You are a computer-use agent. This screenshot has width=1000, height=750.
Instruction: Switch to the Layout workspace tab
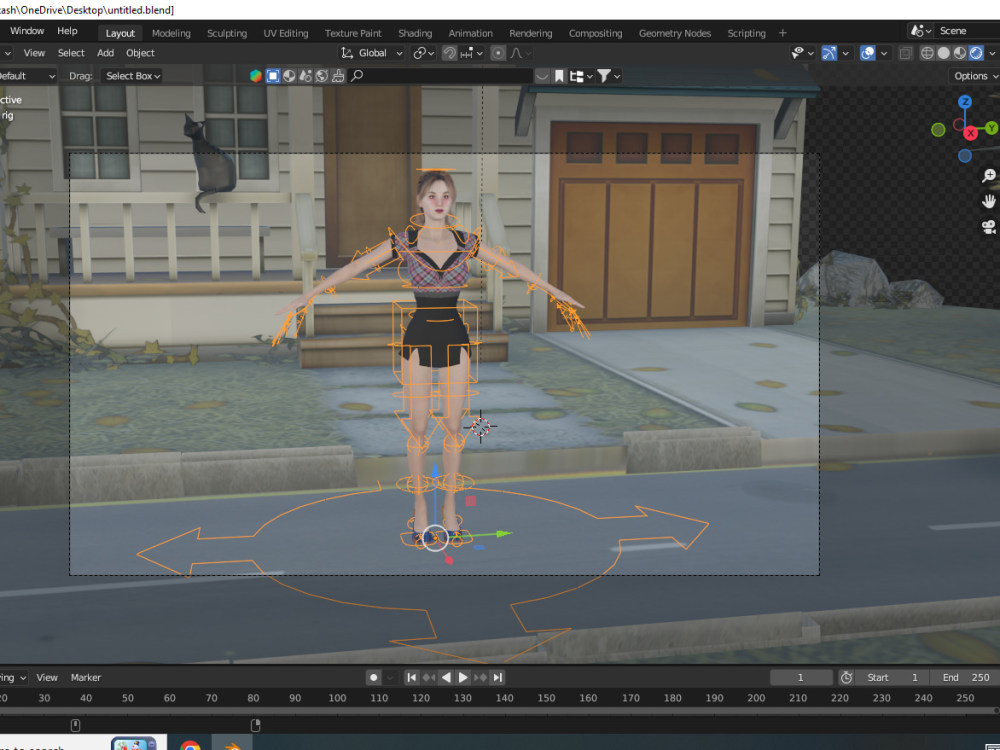(120, 33)
